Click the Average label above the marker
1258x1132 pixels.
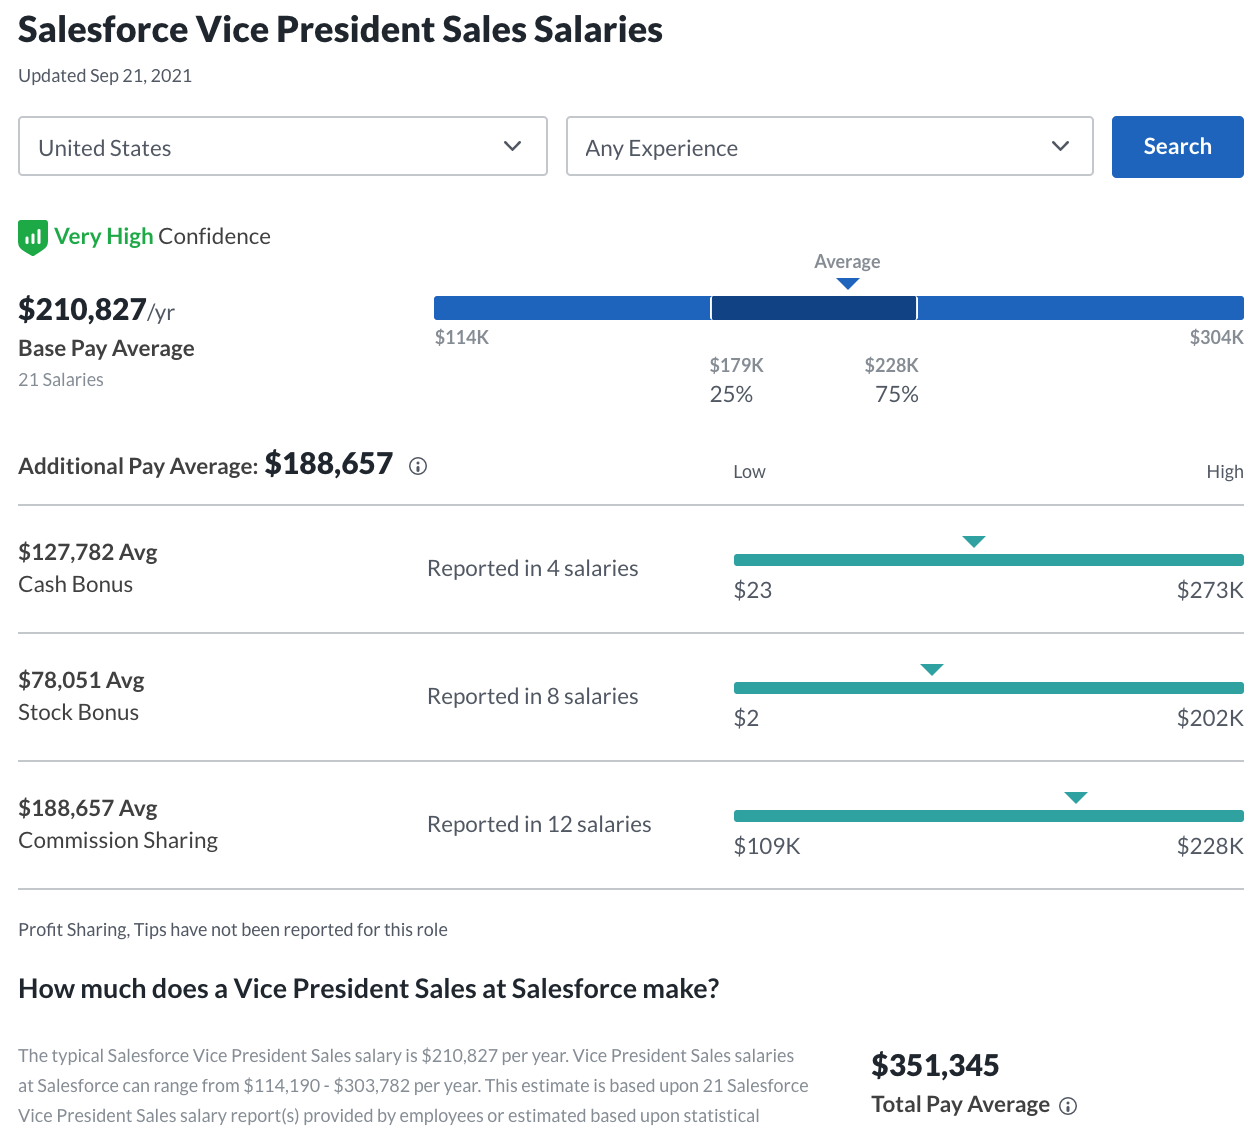click(847, 262)
